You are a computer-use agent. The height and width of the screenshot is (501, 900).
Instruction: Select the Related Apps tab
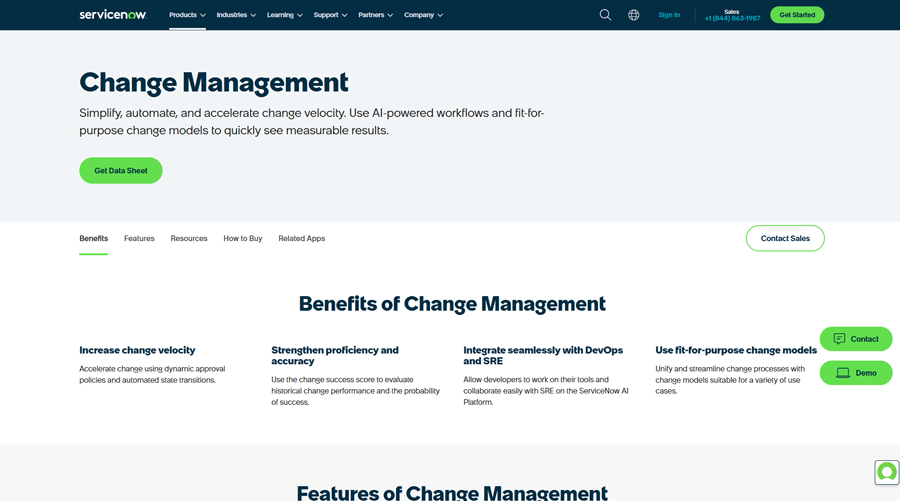click(301, 238)
